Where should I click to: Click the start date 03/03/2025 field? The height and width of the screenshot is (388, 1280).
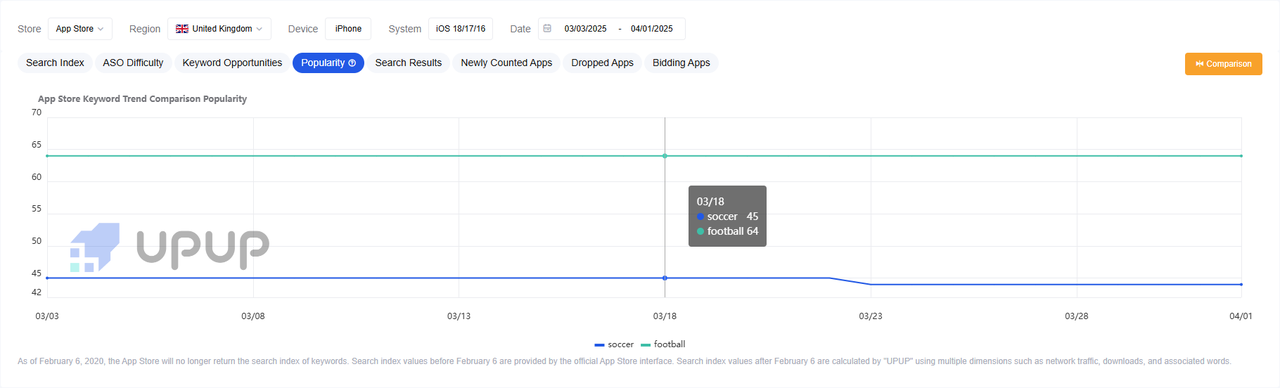click(x=586, y=29)
